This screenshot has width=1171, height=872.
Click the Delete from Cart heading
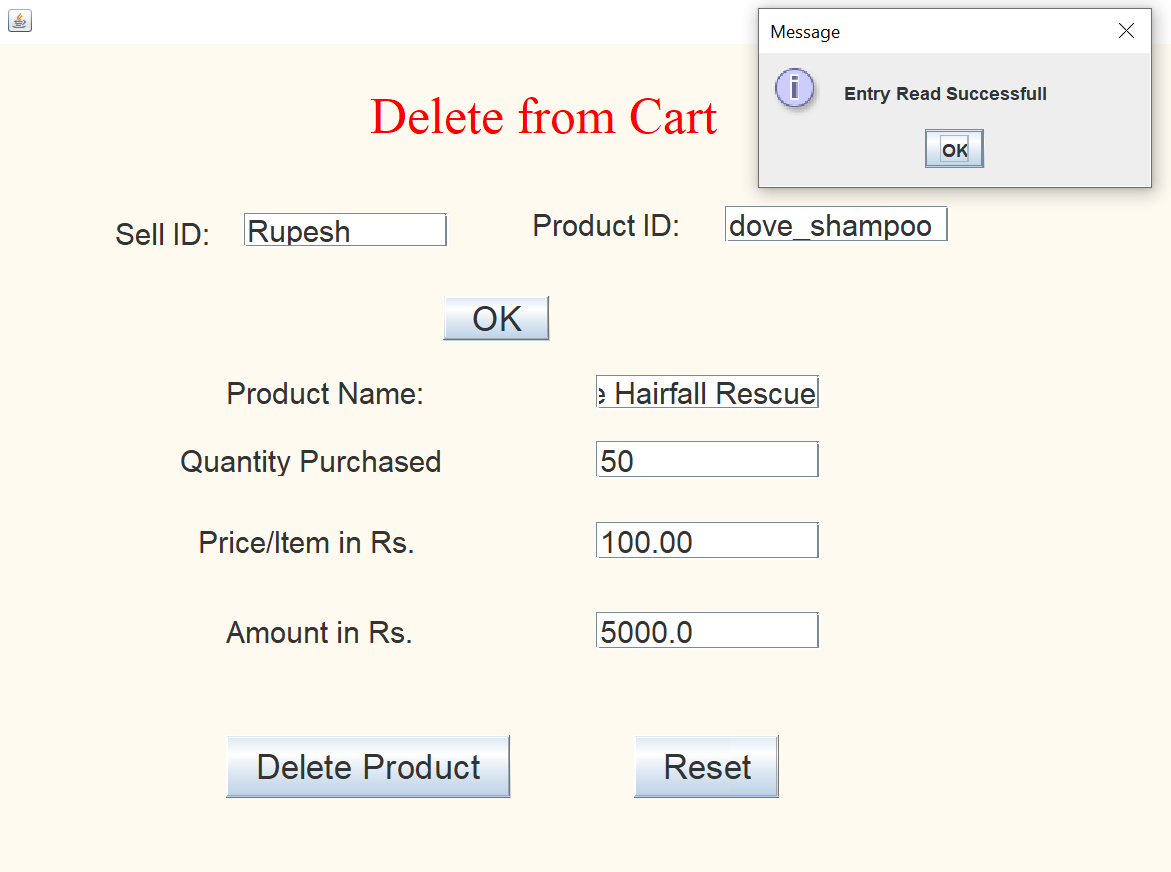544,117
